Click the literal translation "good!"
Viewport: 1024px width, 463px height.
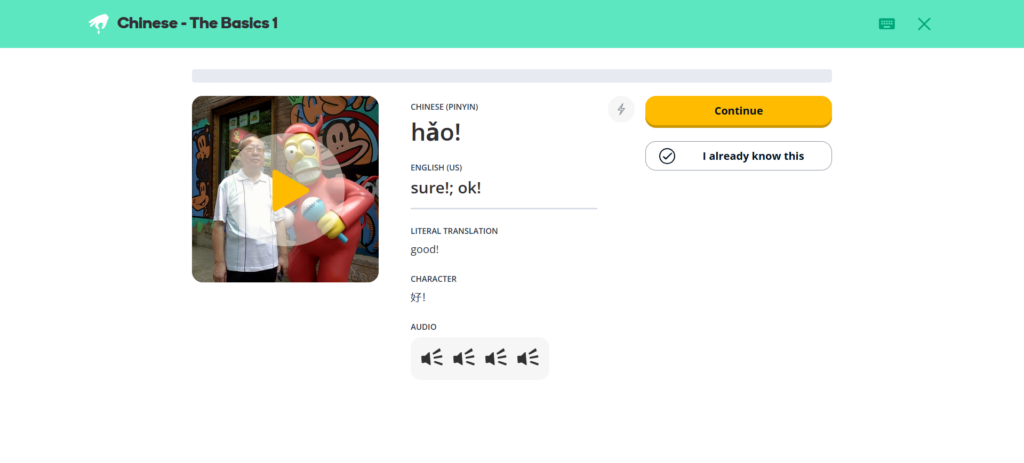[424, 249]
